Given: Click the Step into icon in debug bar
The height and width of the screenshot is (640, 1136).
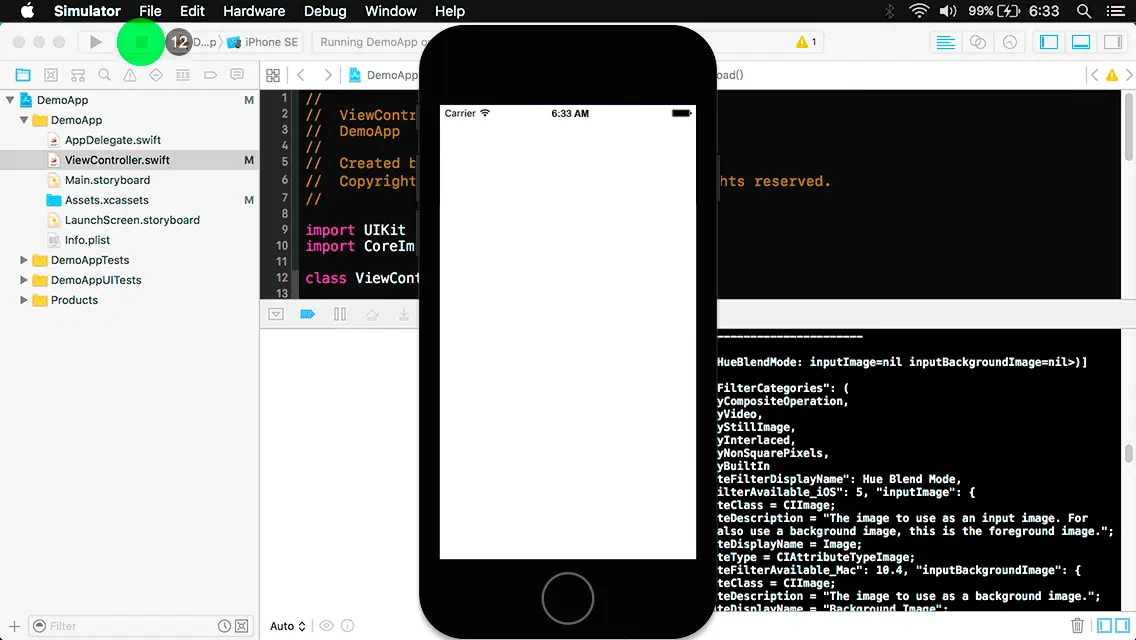Looking at the screenshot, I should click(404, 315).
